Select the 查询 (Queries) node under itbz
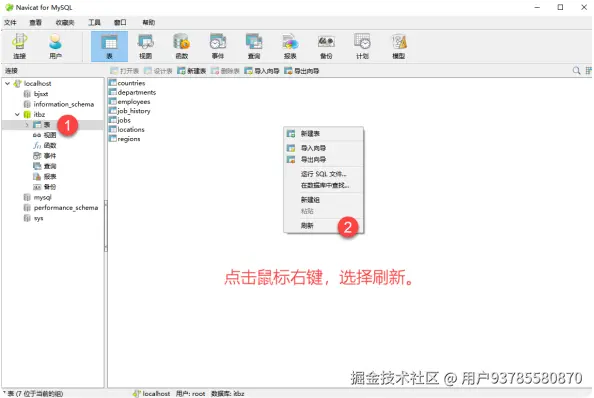This screenshot has width=594, height=398. pos(50,166)
